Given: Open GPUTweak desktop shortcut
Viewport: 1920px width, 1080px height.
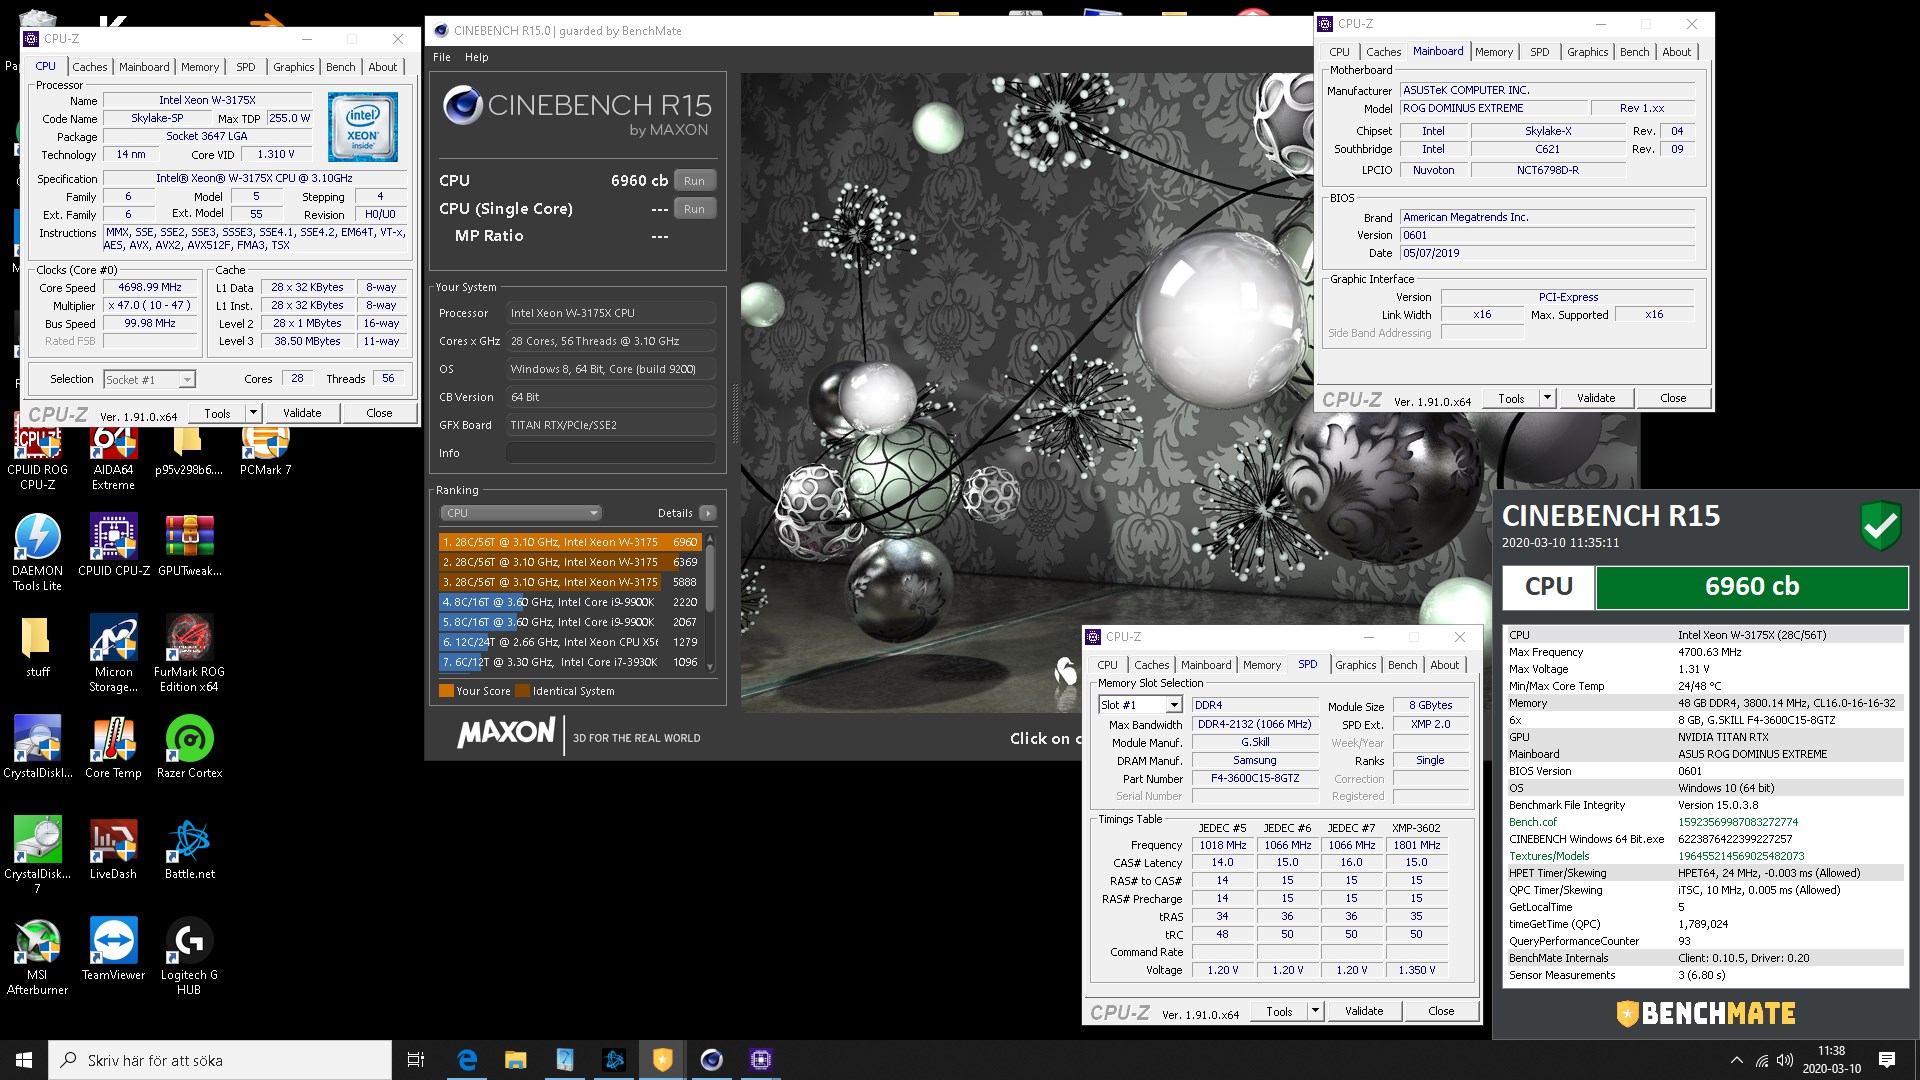Looking at the screenshot, I should point(189,546).
